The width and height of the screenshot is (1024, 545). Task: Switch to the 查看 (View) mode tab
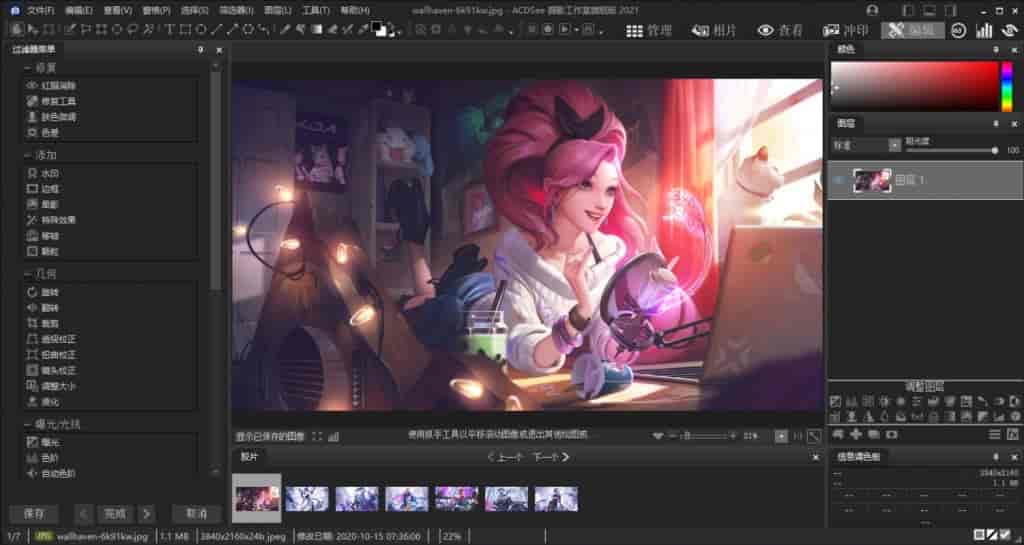coord(780,30)
